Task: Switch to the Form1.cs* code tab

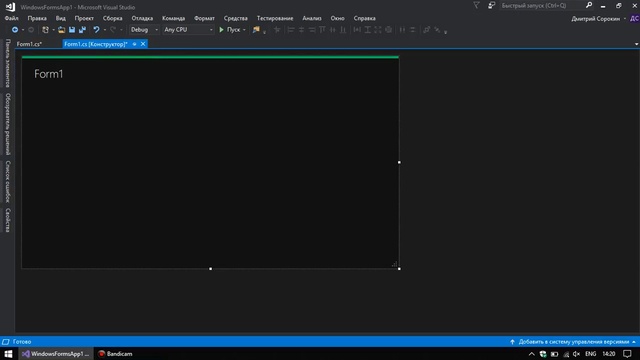Action: [x=29, y=44]
